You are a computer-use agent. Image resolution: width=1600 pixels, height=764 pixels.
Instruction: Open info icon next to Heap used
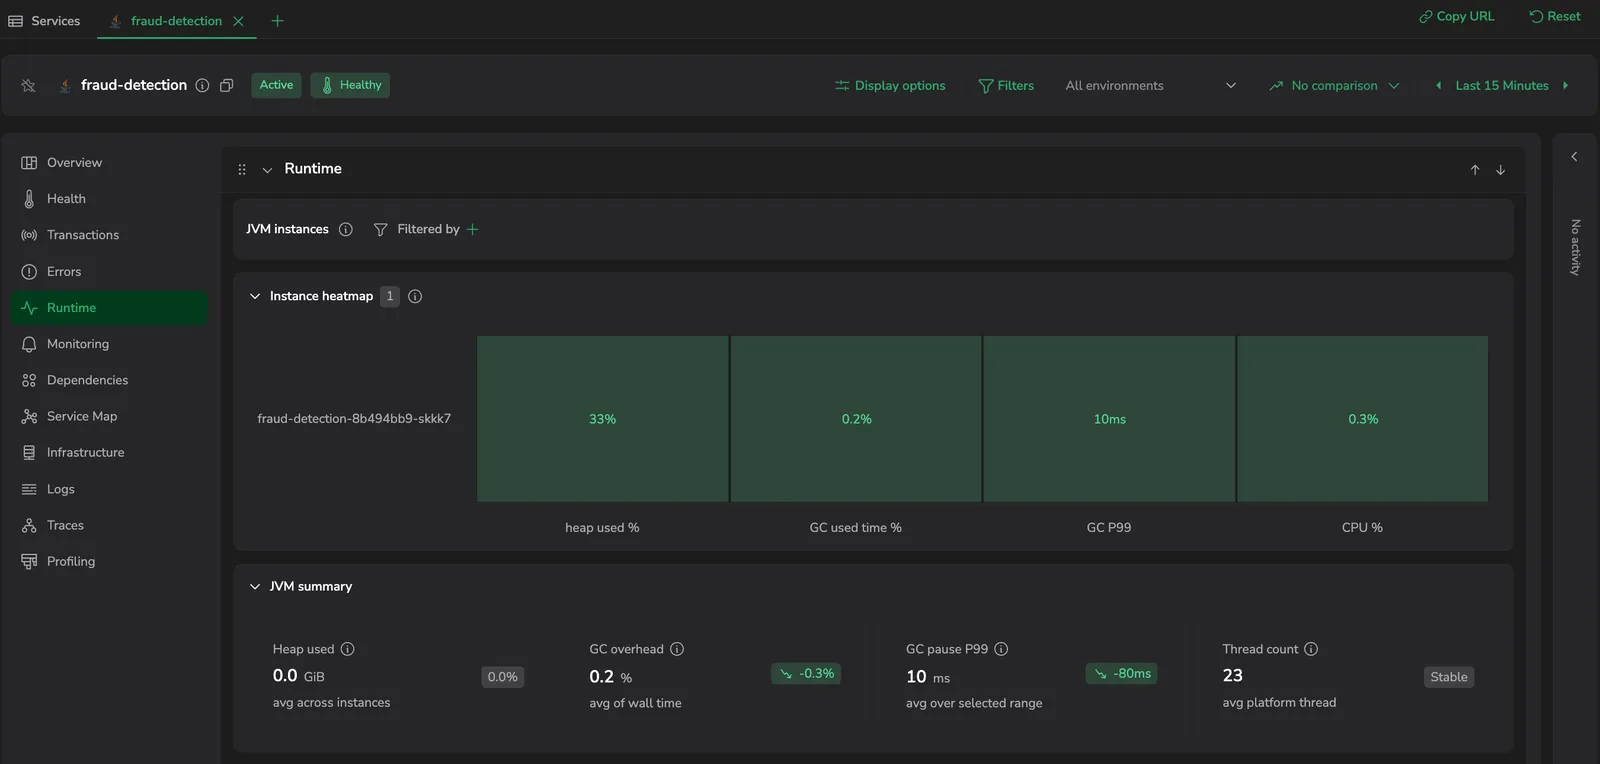point(348,649)
